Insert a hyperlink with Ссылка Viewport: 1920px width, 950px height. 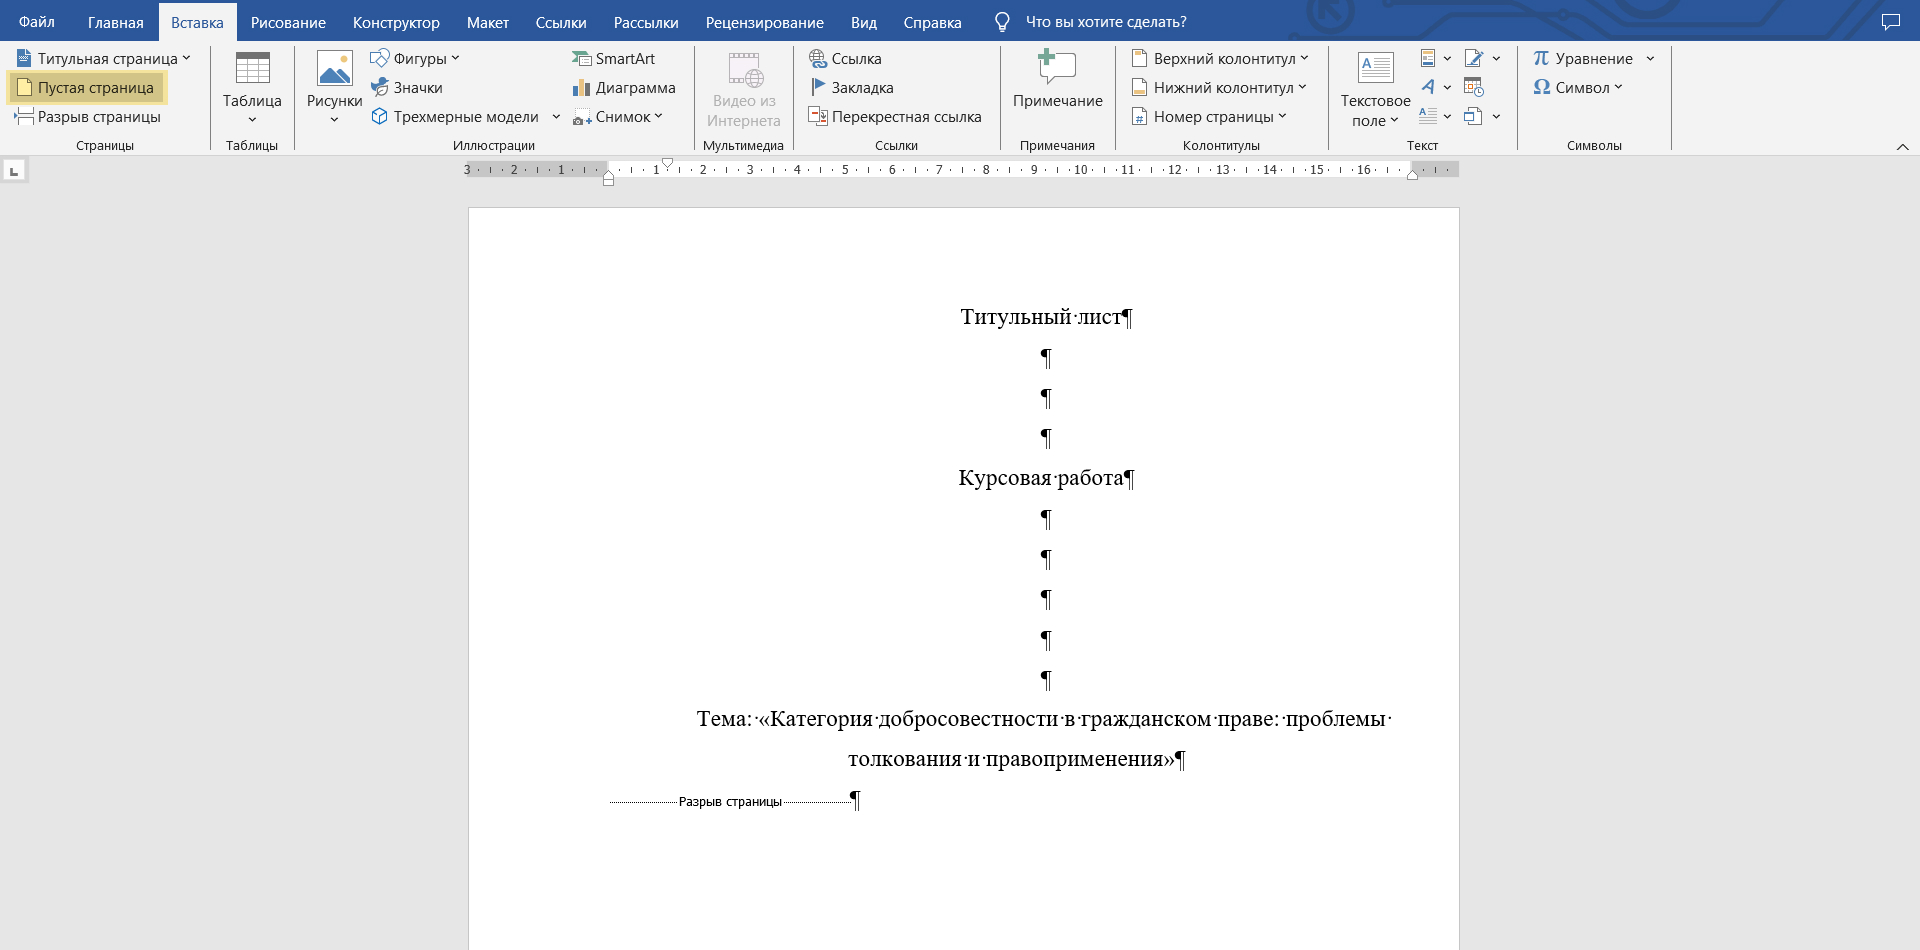[845, 58]
